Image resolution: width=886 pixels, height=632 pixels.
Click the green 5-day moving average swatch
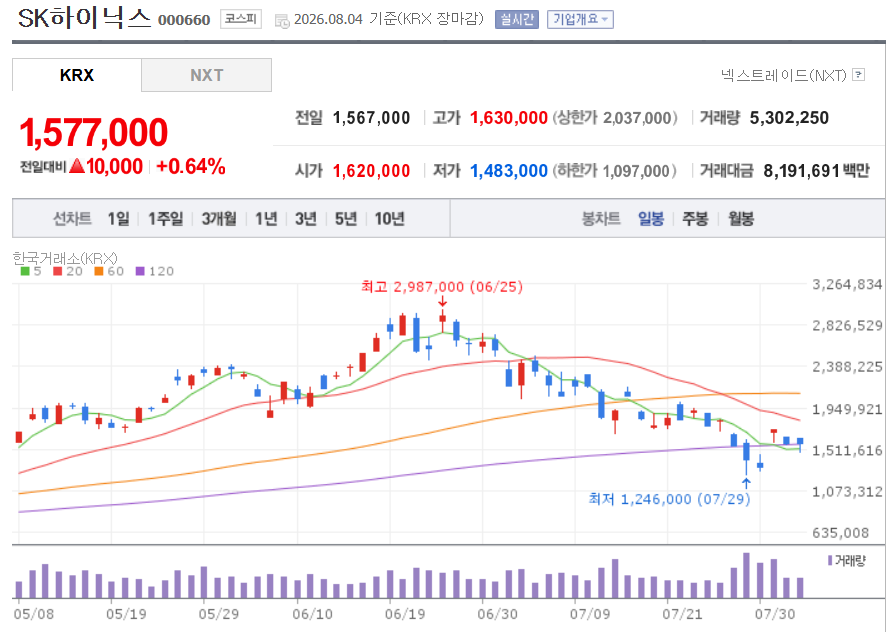[x=25, y=271]
